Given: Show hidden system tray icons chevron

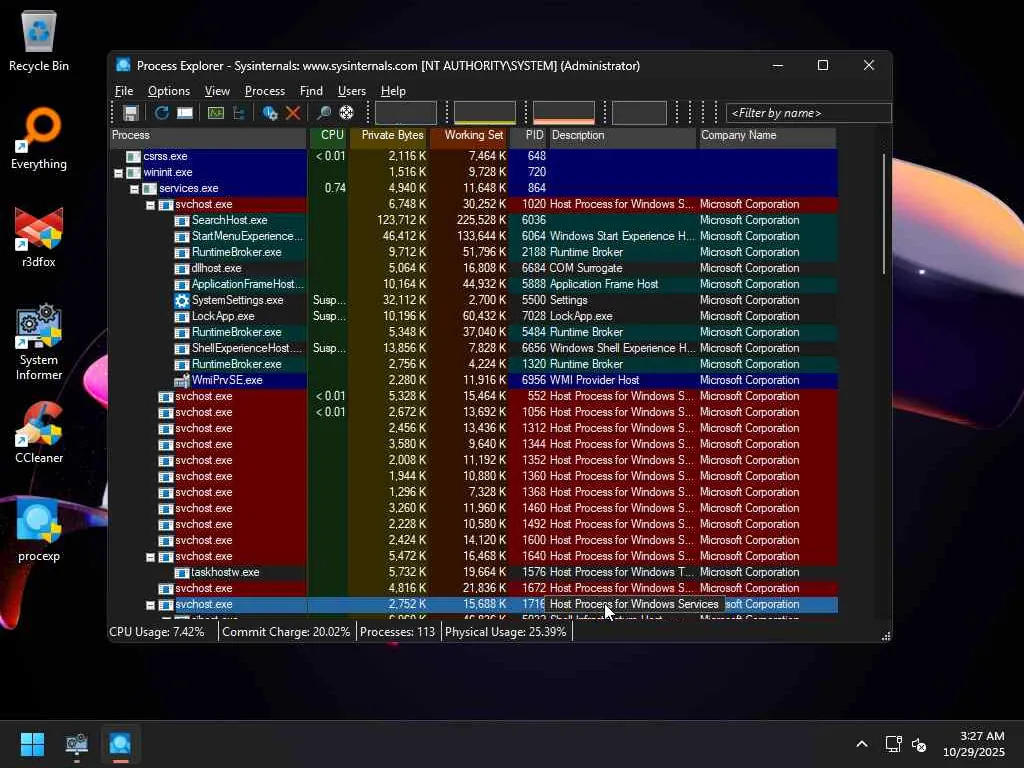Looking at the screenshot, I should point(862,744).
